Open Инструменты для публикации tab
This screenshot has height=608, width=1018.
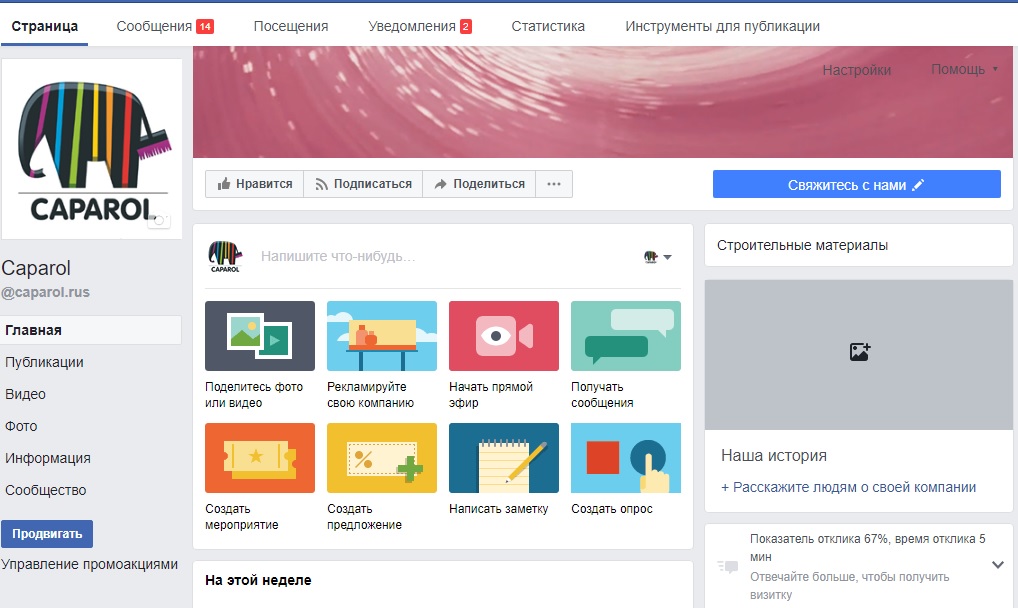pos(722,27)
